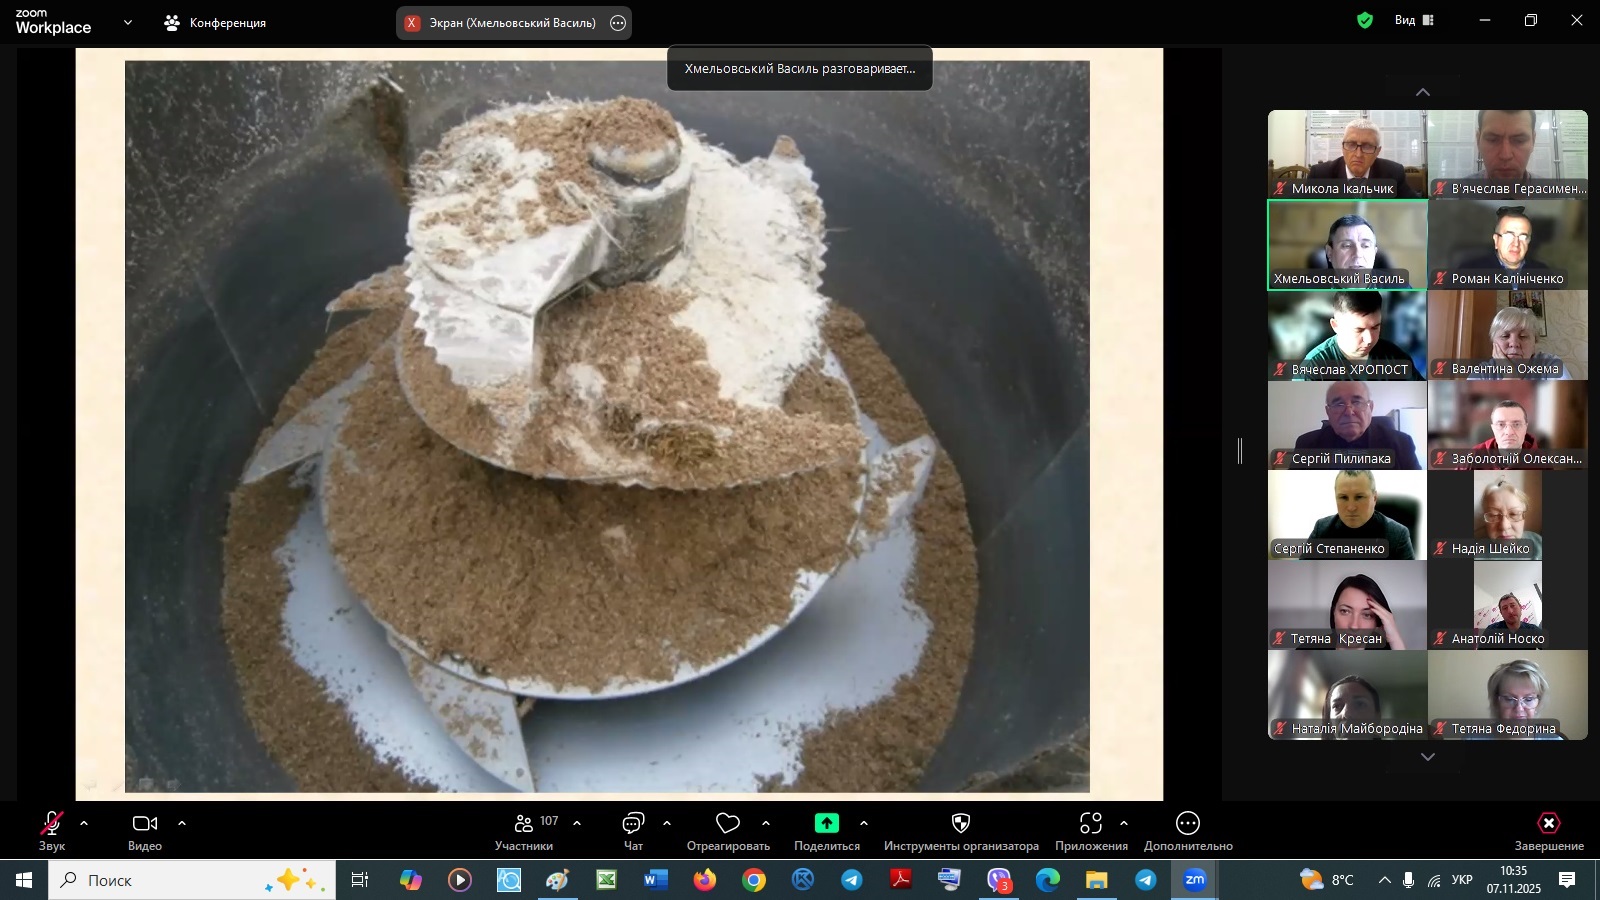1600x900 pixels.
Task: Expand the audio settings arrow
Action: point(84,823)
